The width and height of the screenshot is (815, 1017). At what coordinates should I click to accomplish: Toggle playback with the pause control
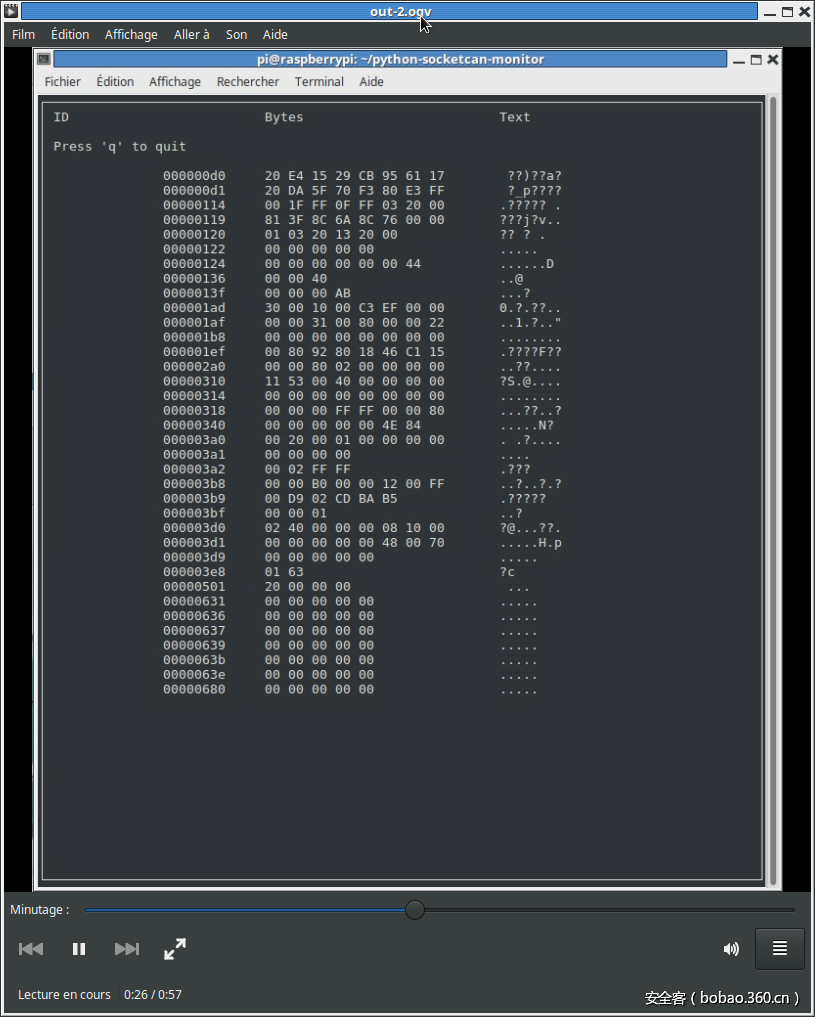click(78, 948)
